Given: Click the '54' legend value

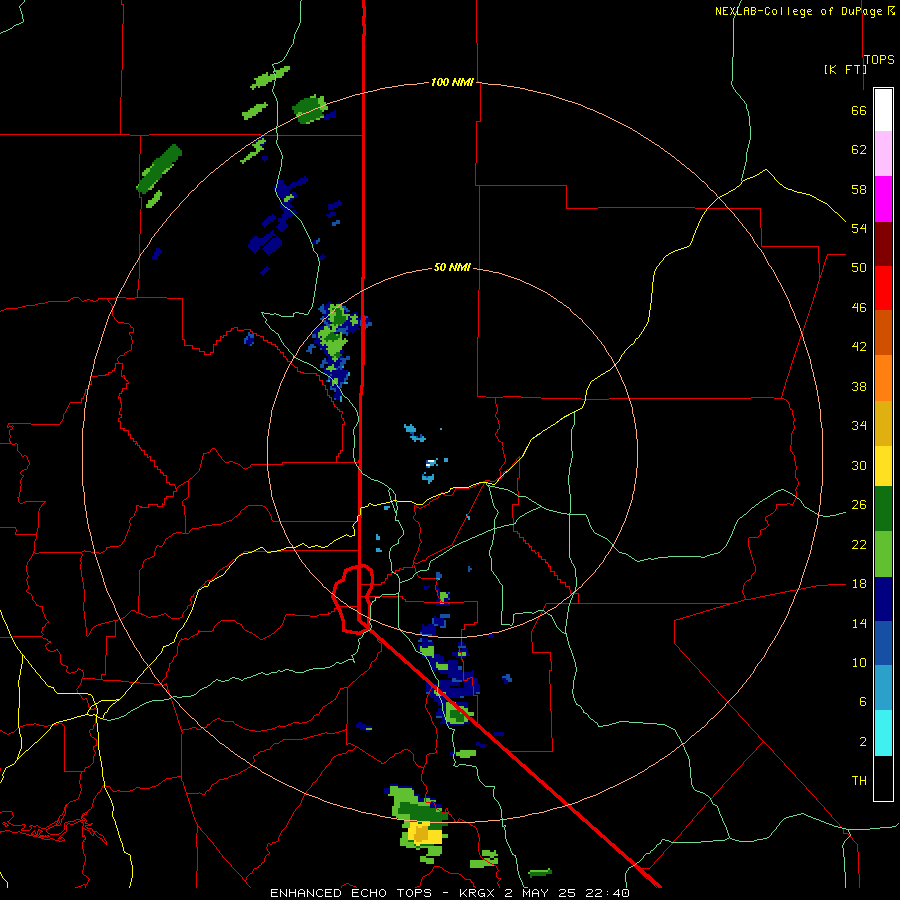Looking at the screenshot, I should click(x=859, y=228).
